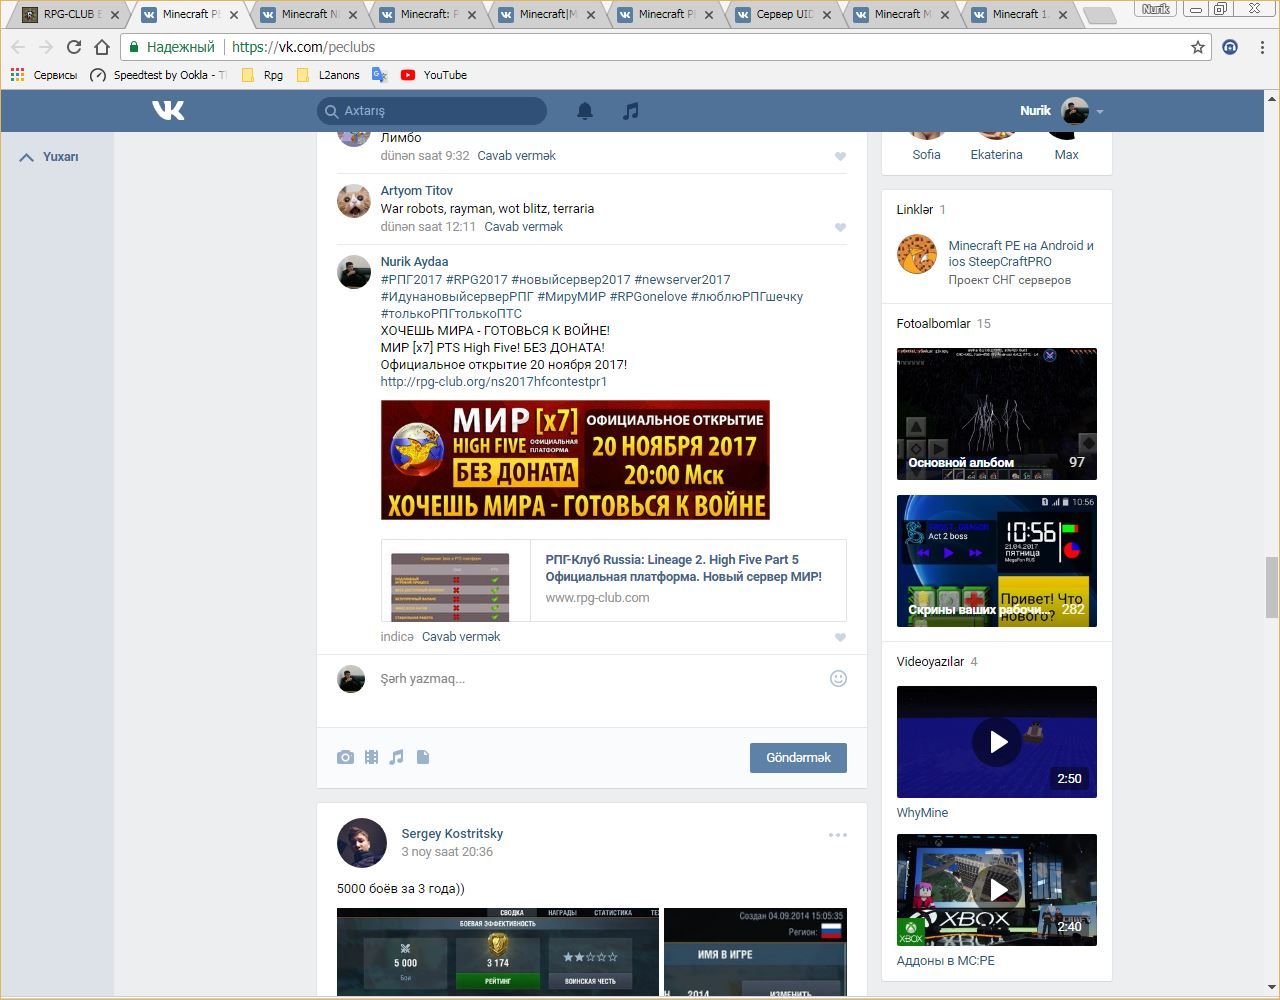
Task: Like Nurik Aydaa's comment
Action: pos(840,637)
